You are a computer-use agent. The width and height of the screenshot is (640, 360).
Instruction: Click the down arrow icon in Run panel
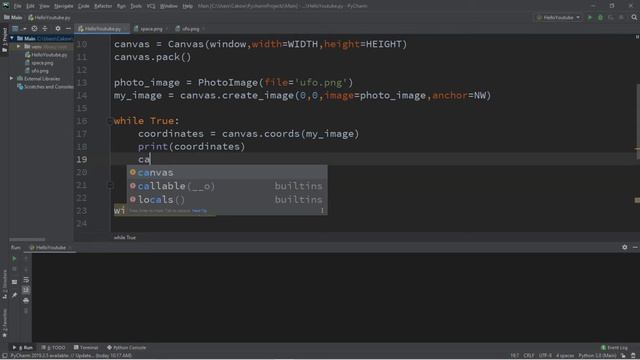click(26, 269)
